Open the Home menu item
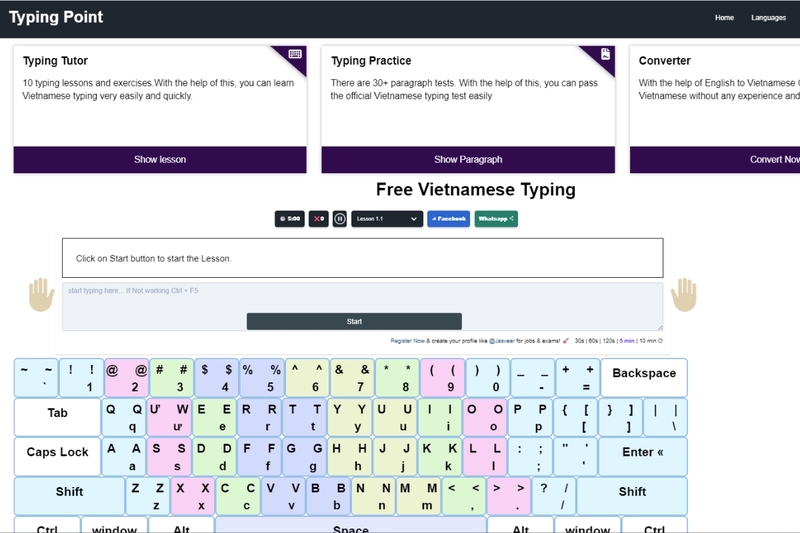The image size is (800, 533). (724, 17)
